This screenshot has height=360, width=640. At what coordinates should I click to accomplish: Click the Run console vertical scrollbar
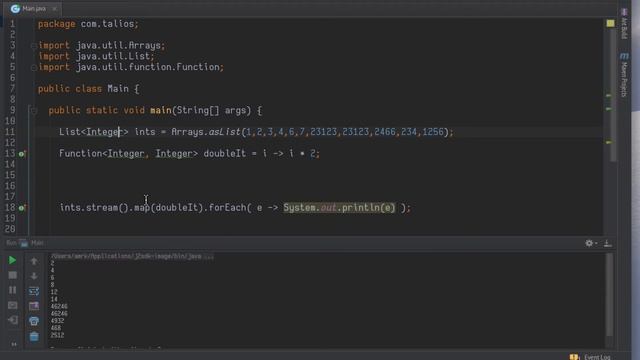[609, 294]
